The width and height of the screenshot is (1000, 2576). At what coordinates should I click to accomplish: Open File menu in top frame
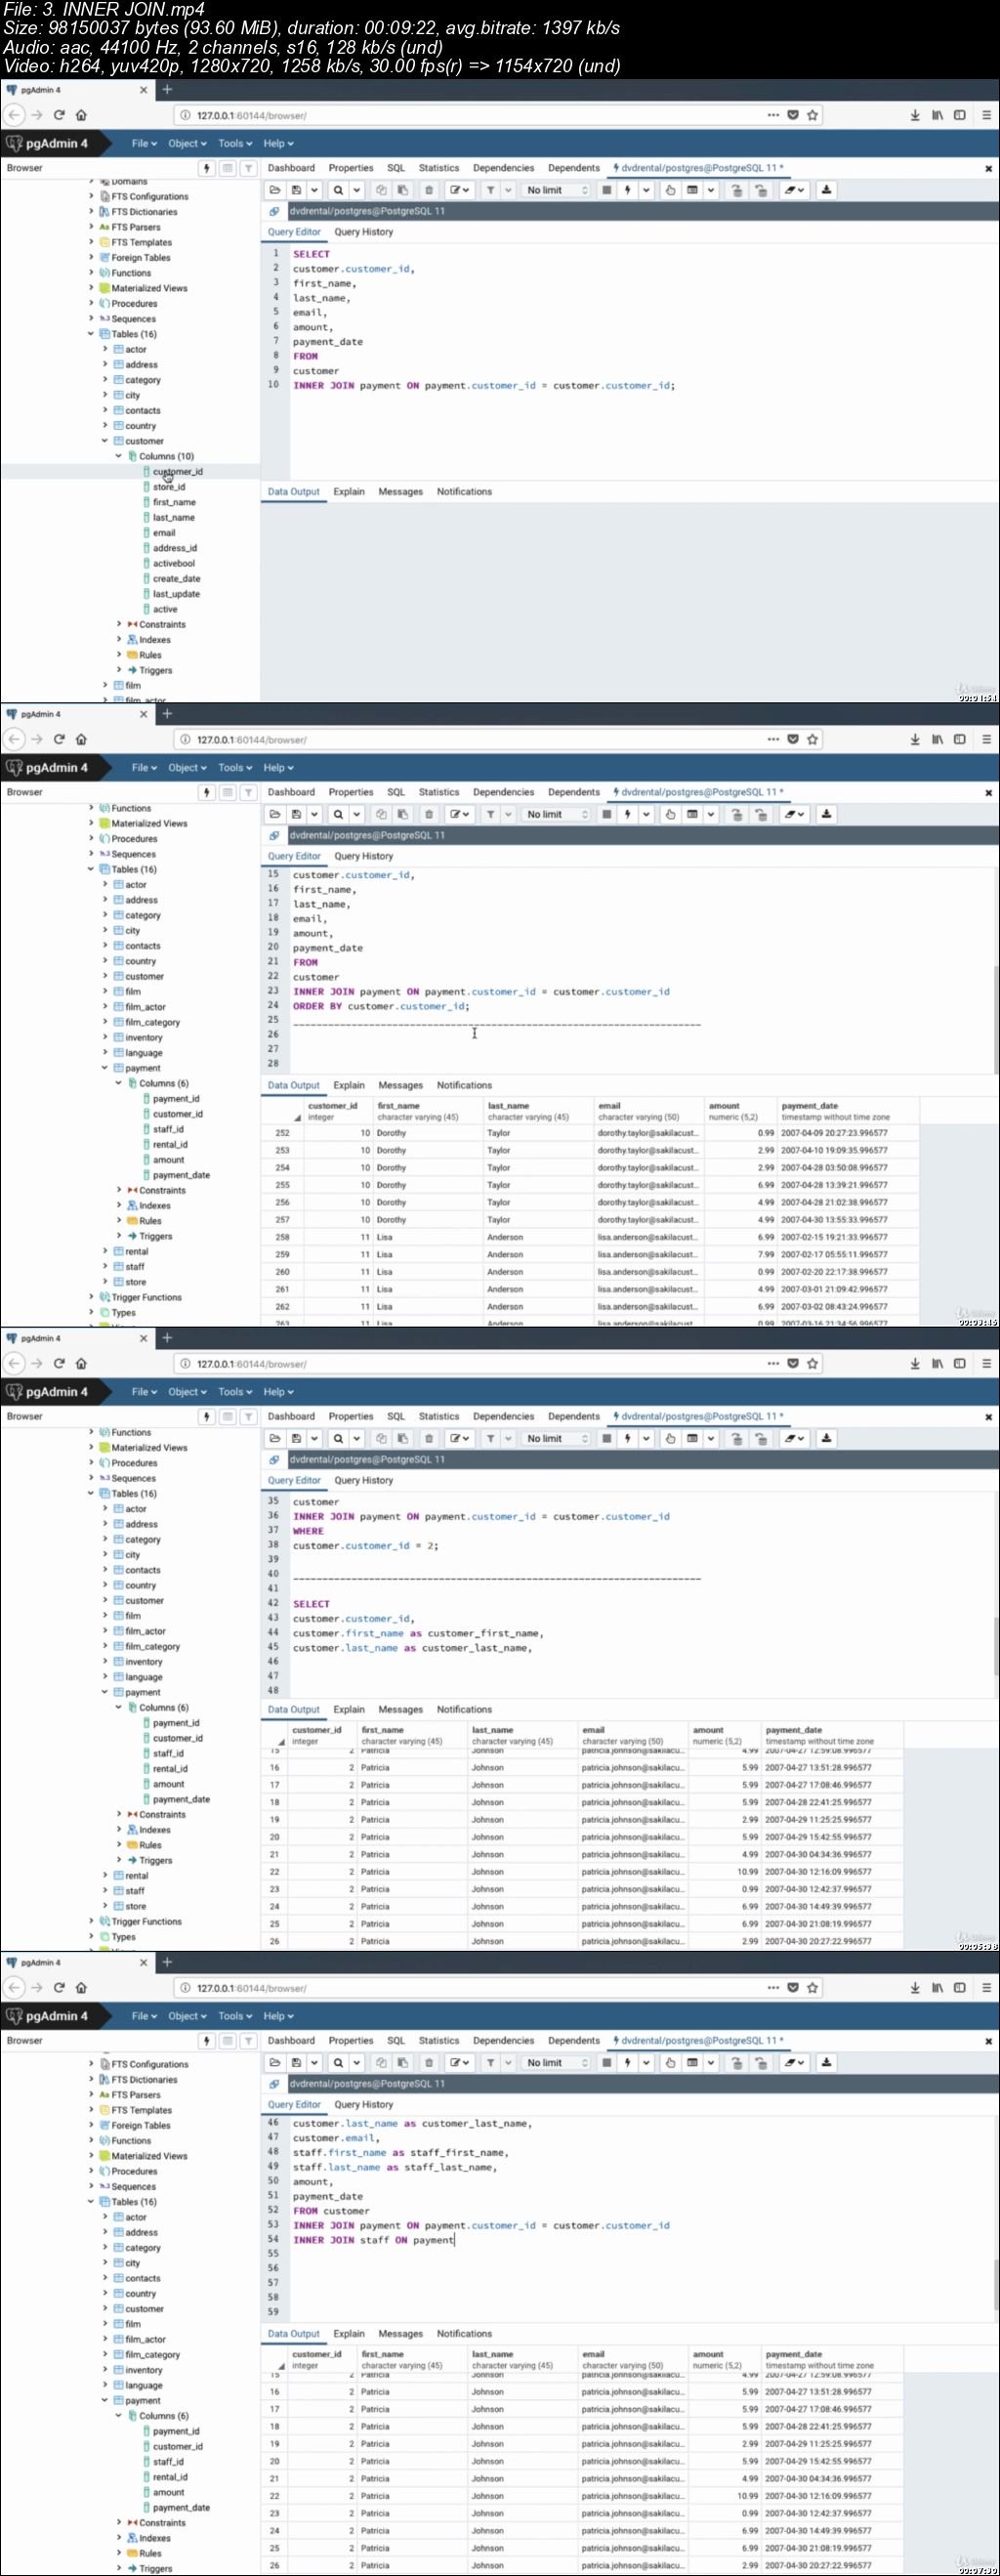144,143
